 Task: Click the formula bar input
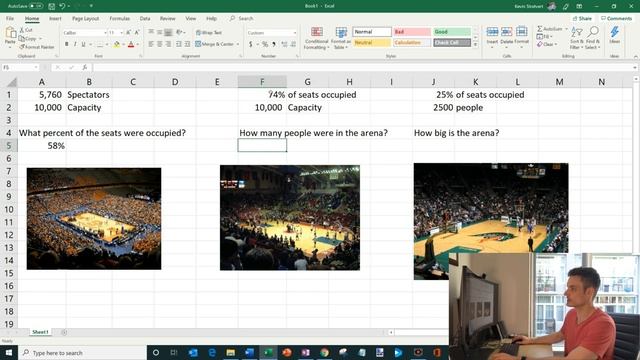363,67
